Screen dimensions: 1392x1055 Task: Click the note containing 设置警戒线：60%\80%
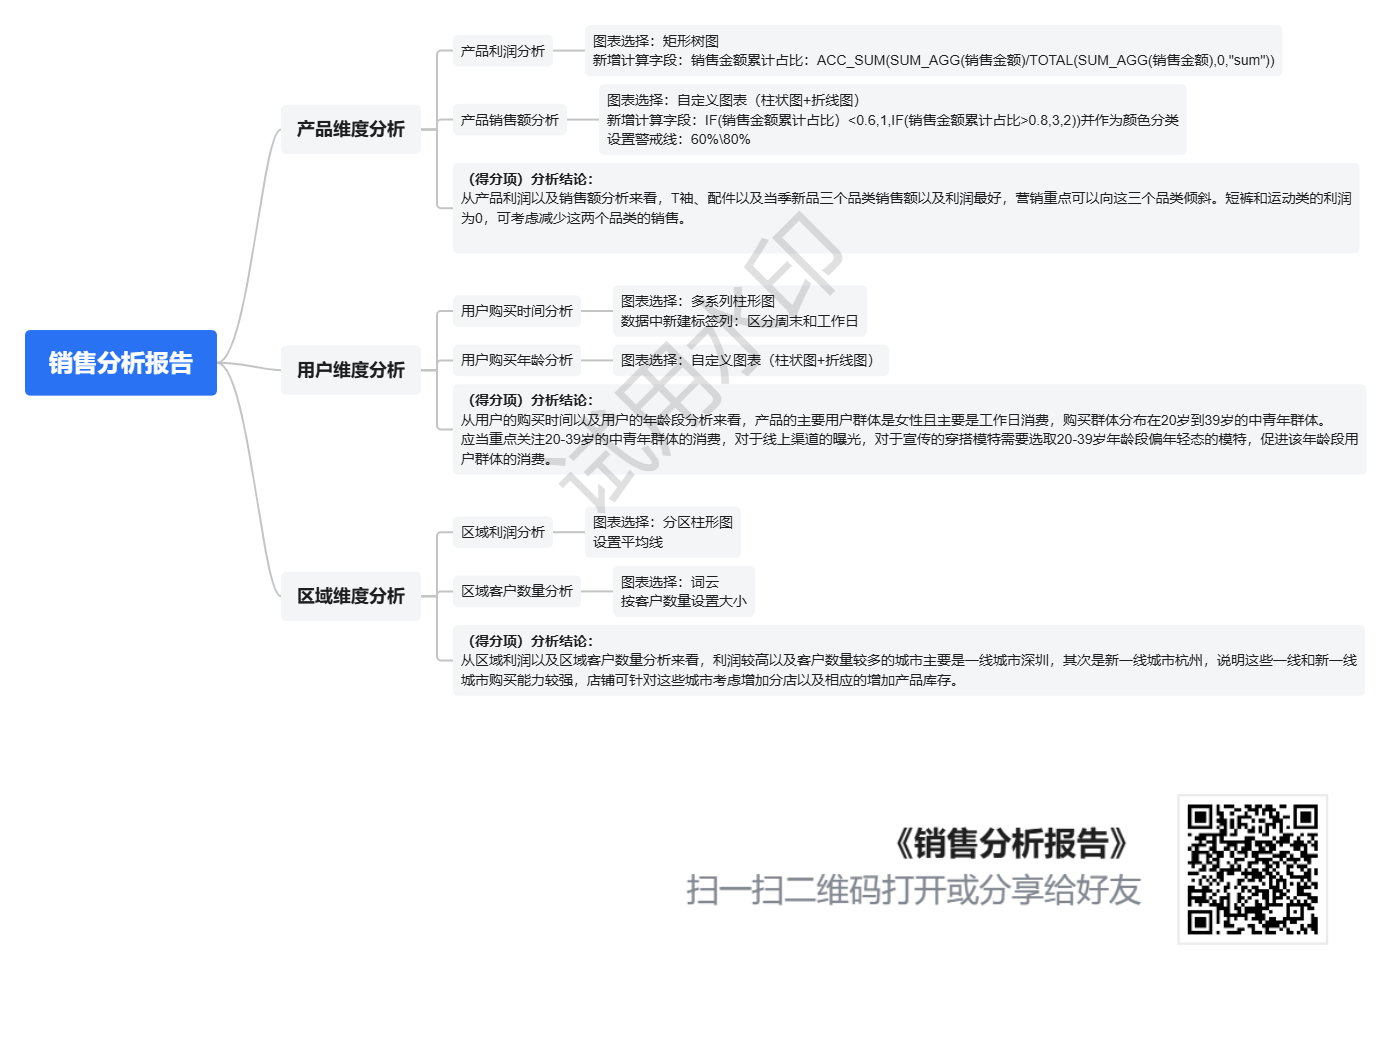tap(891, 120)
